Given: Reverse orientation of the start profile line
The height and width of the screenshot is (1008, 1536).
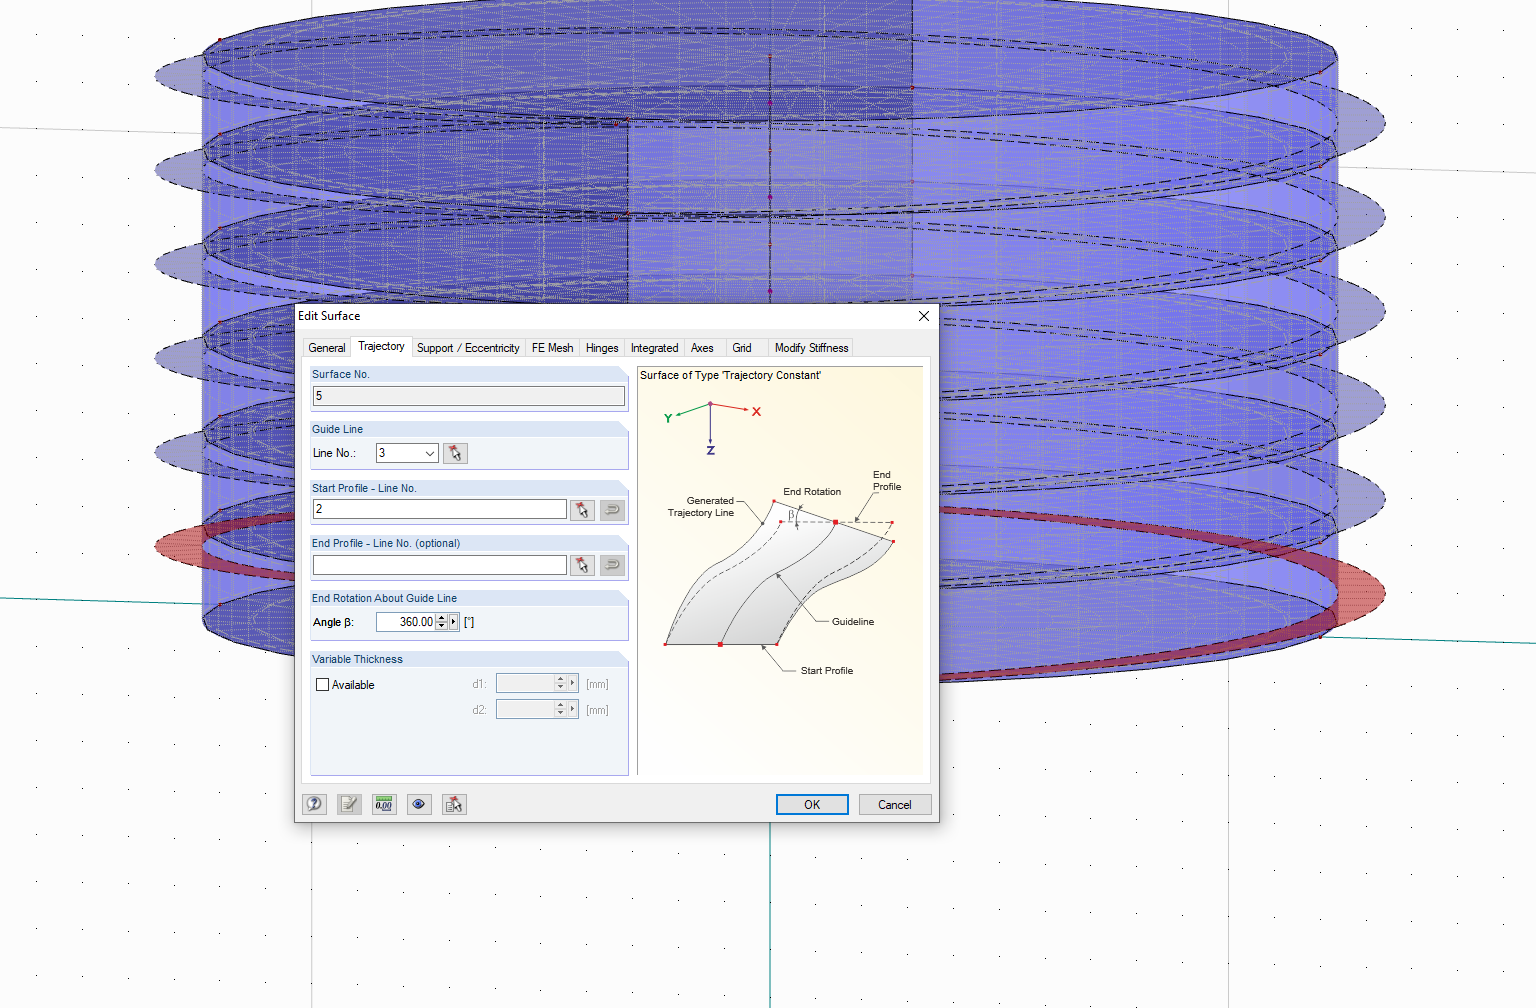Looking at the screenshot, I should click(x=611, y=509).
